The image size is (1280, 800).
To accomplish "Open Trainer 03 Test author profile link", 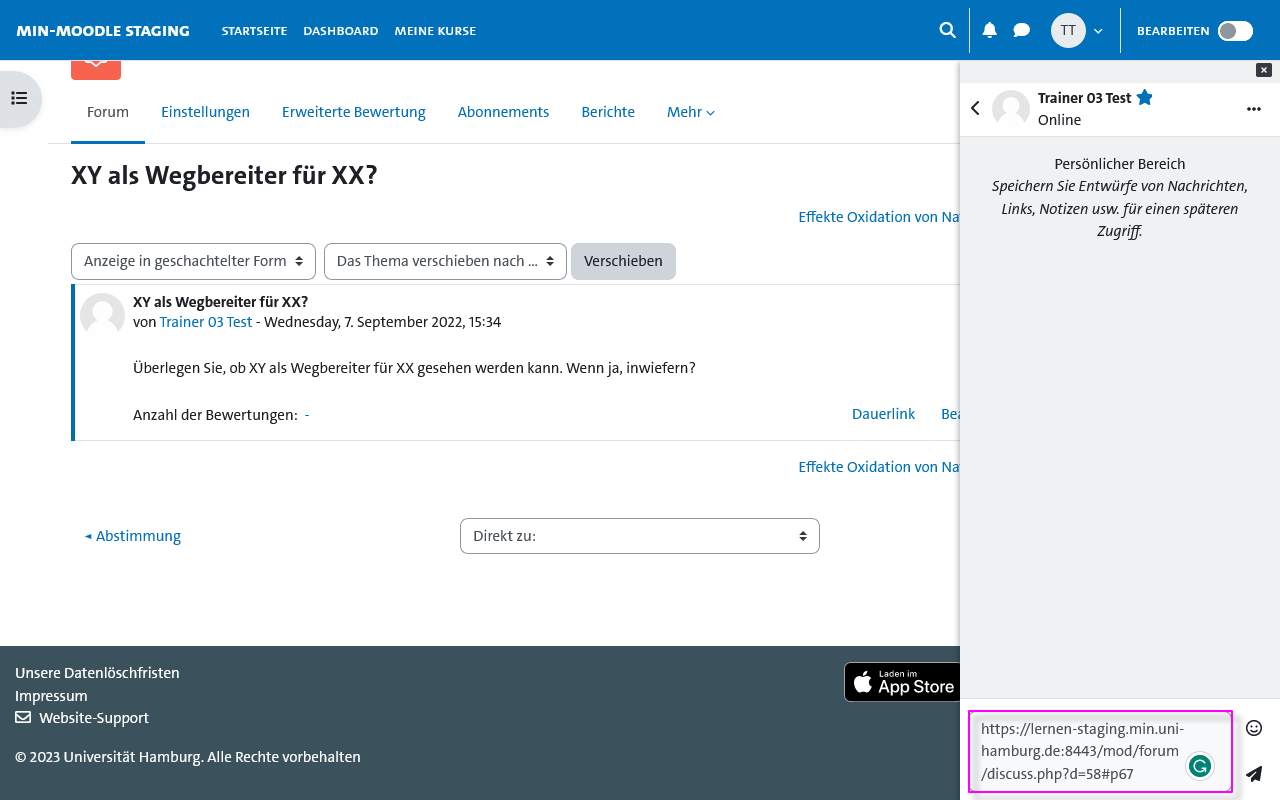I will pyautogui.click(x=206, y=322).
